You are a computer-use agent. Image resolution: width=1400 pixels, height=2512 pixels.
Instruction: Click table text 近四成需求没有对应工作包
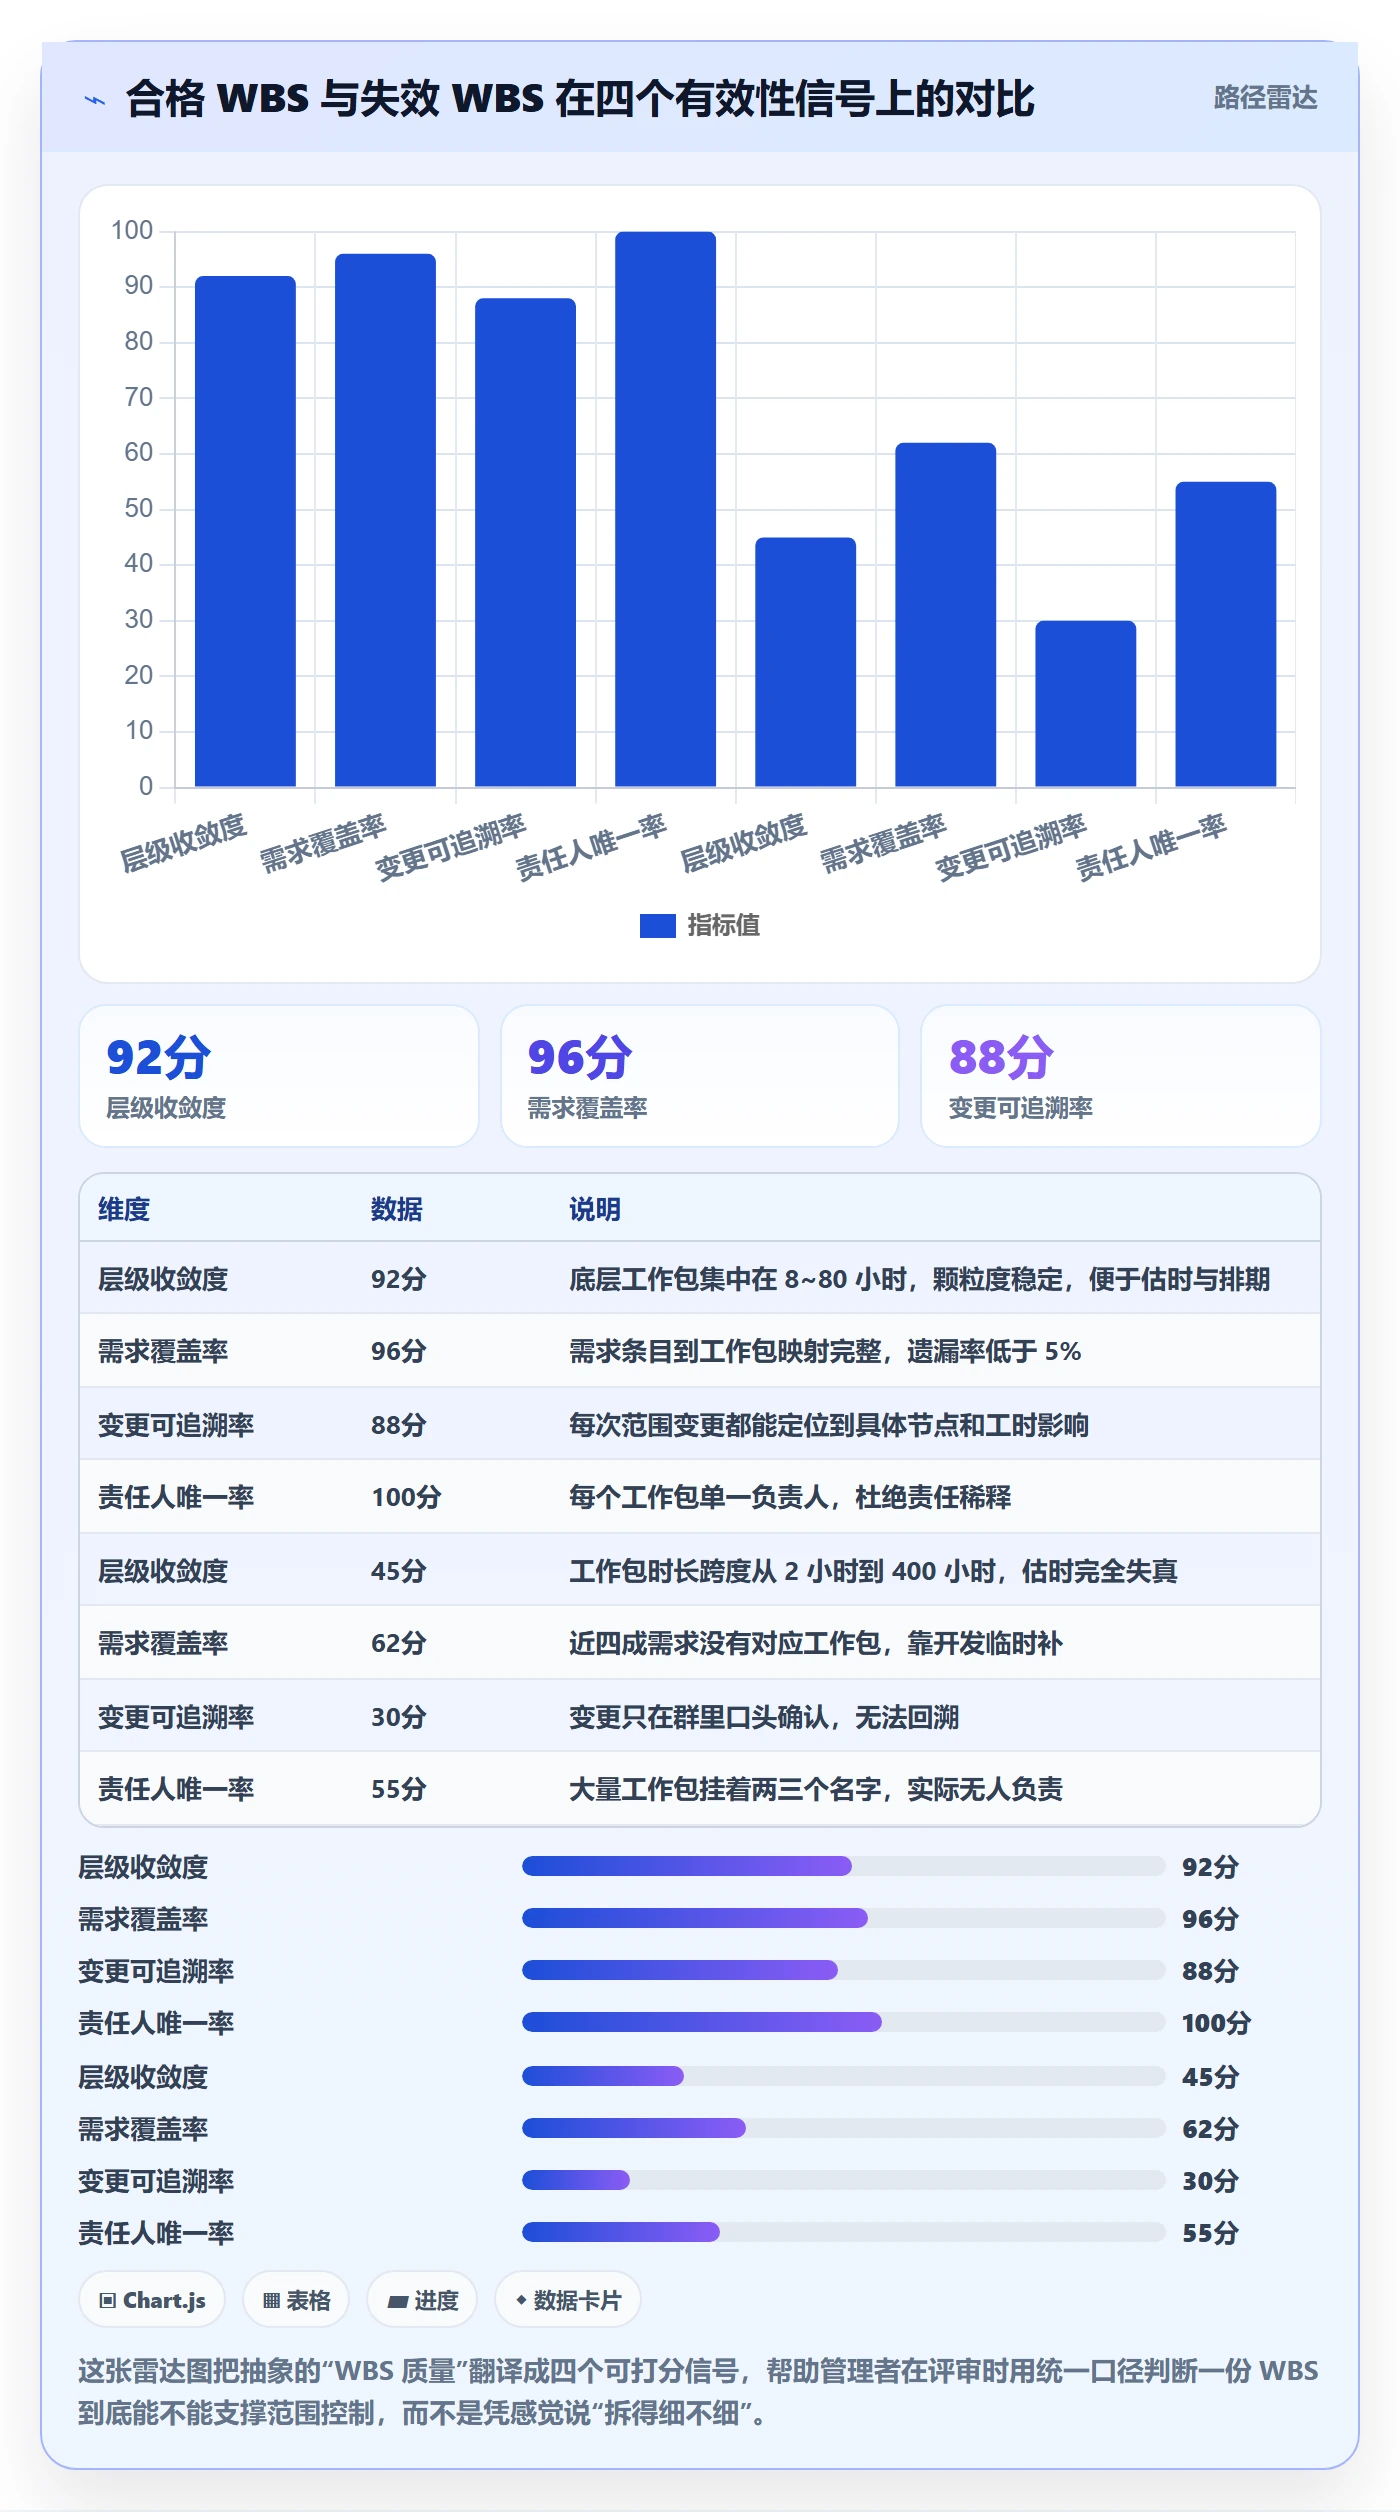point(724,1643)
